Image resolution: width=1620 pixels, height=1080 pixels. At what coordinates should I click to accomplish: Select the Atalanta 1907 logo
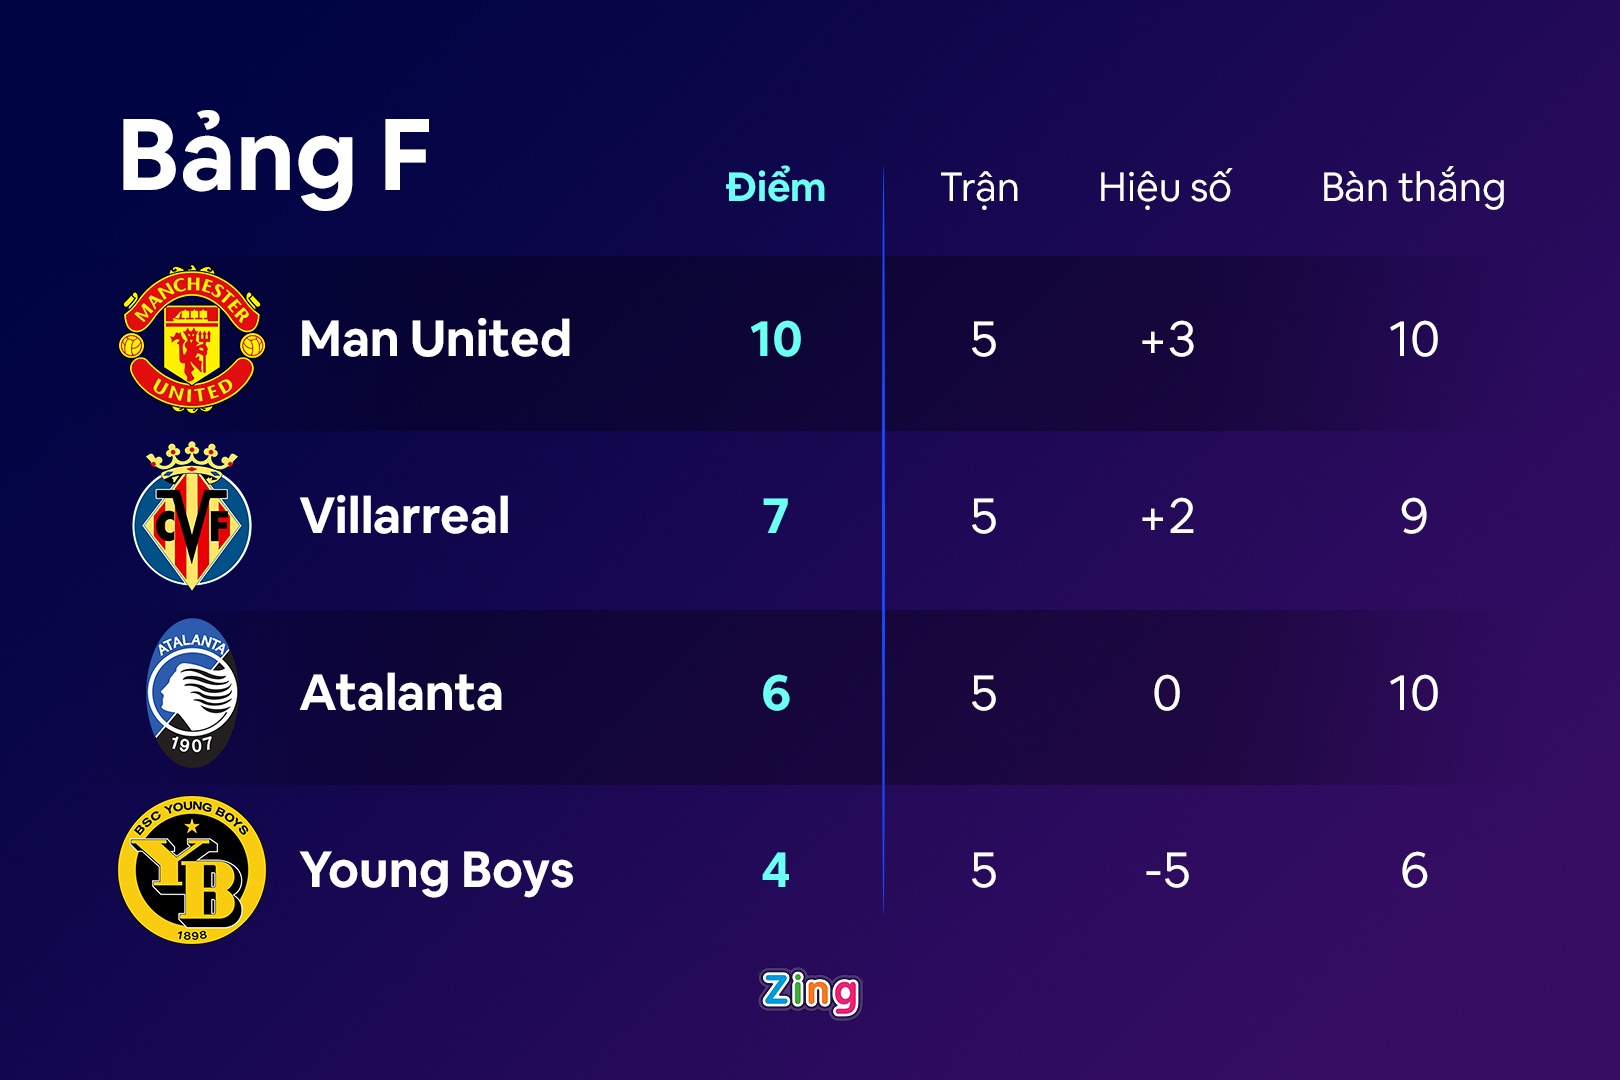[x=192, y=693]
